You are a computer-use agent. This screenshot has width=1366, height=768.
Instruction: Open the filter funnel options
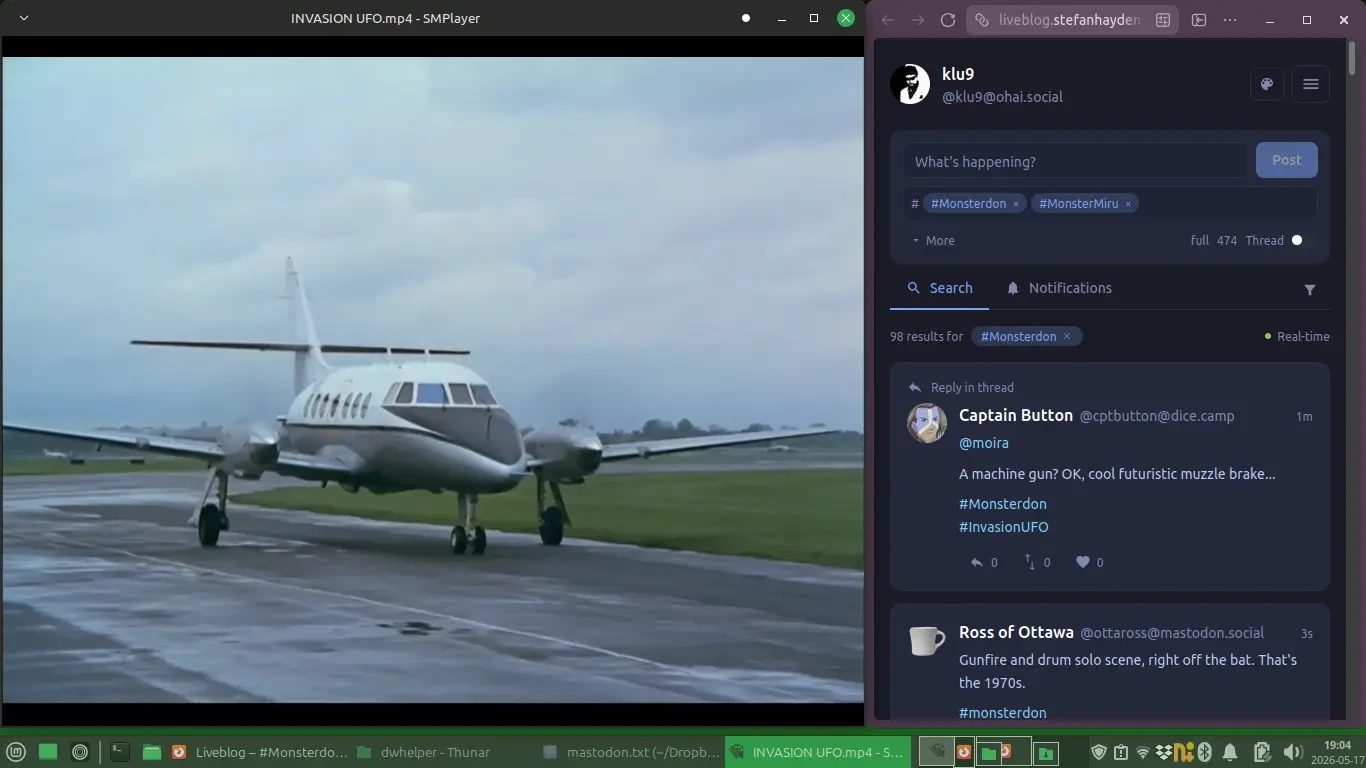(x=1310, y=290)
